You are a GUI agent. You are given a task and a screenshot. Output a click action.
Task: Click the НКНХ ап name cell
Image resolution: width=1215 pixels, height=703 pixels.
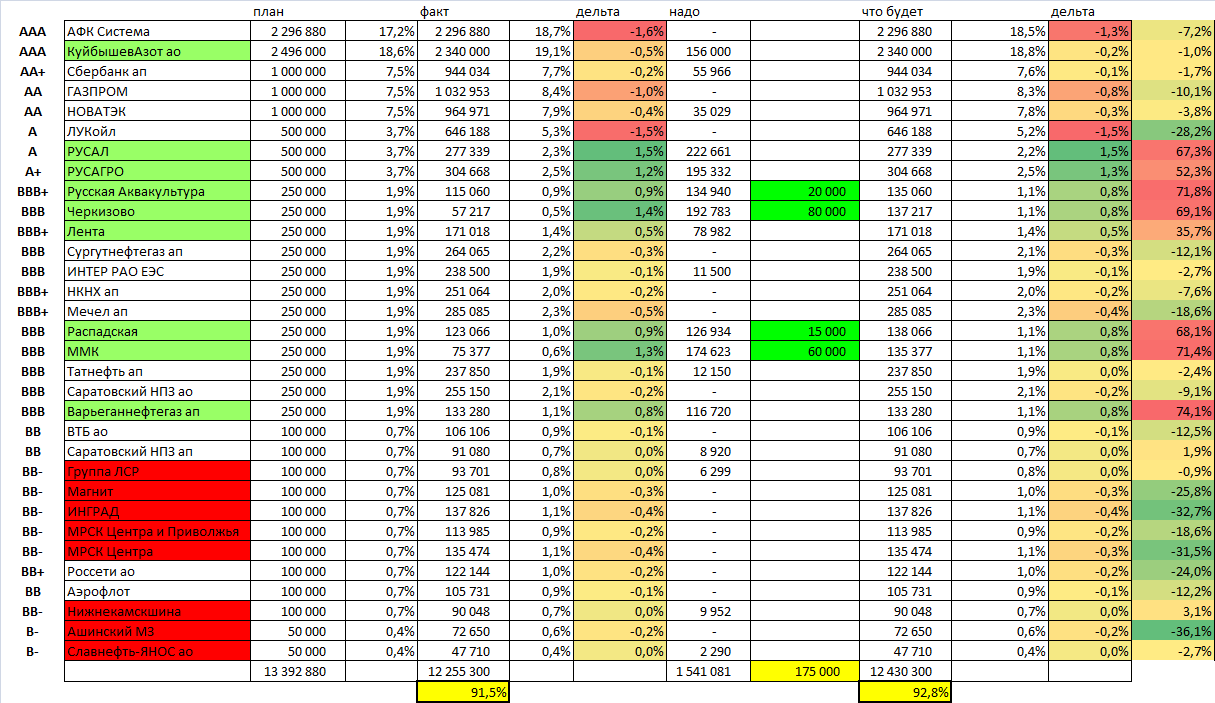[156, 291]
